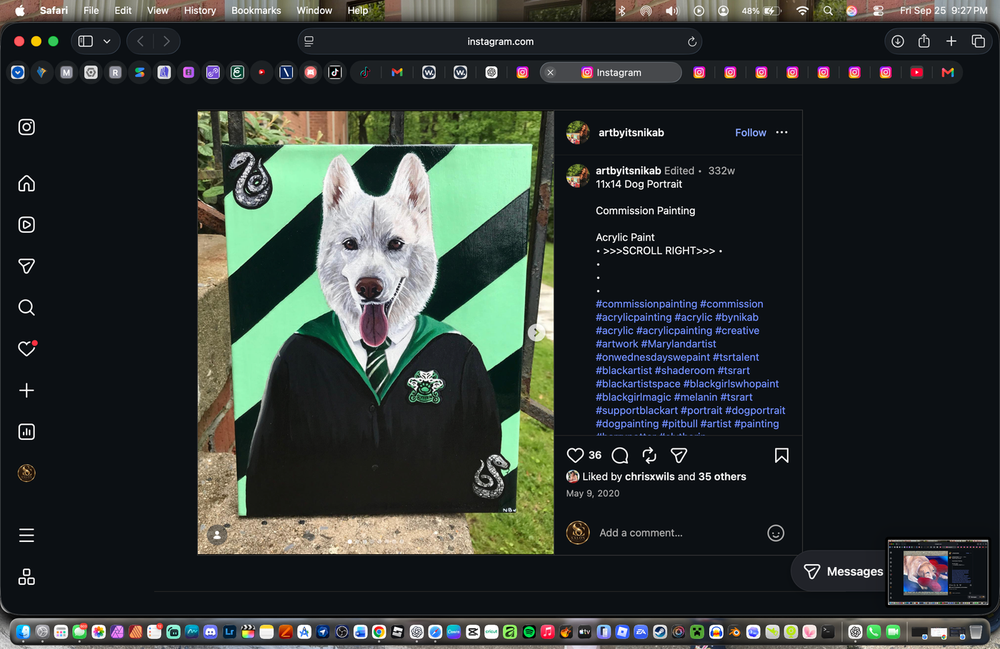The height and width of the screenshot is (649, 1000).
Task: Switch to the YouTube tab at right
Action: click(916, 73)
